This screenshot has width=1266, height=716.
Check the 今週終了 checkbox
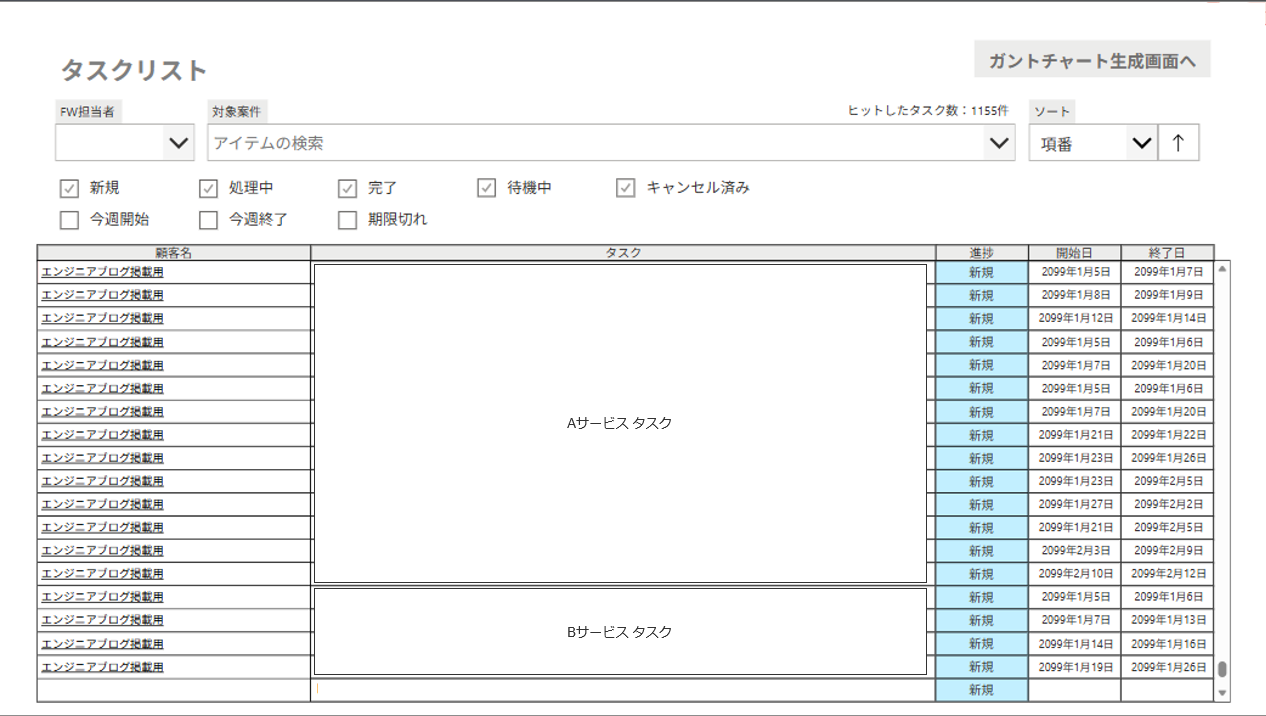point(208,220)
